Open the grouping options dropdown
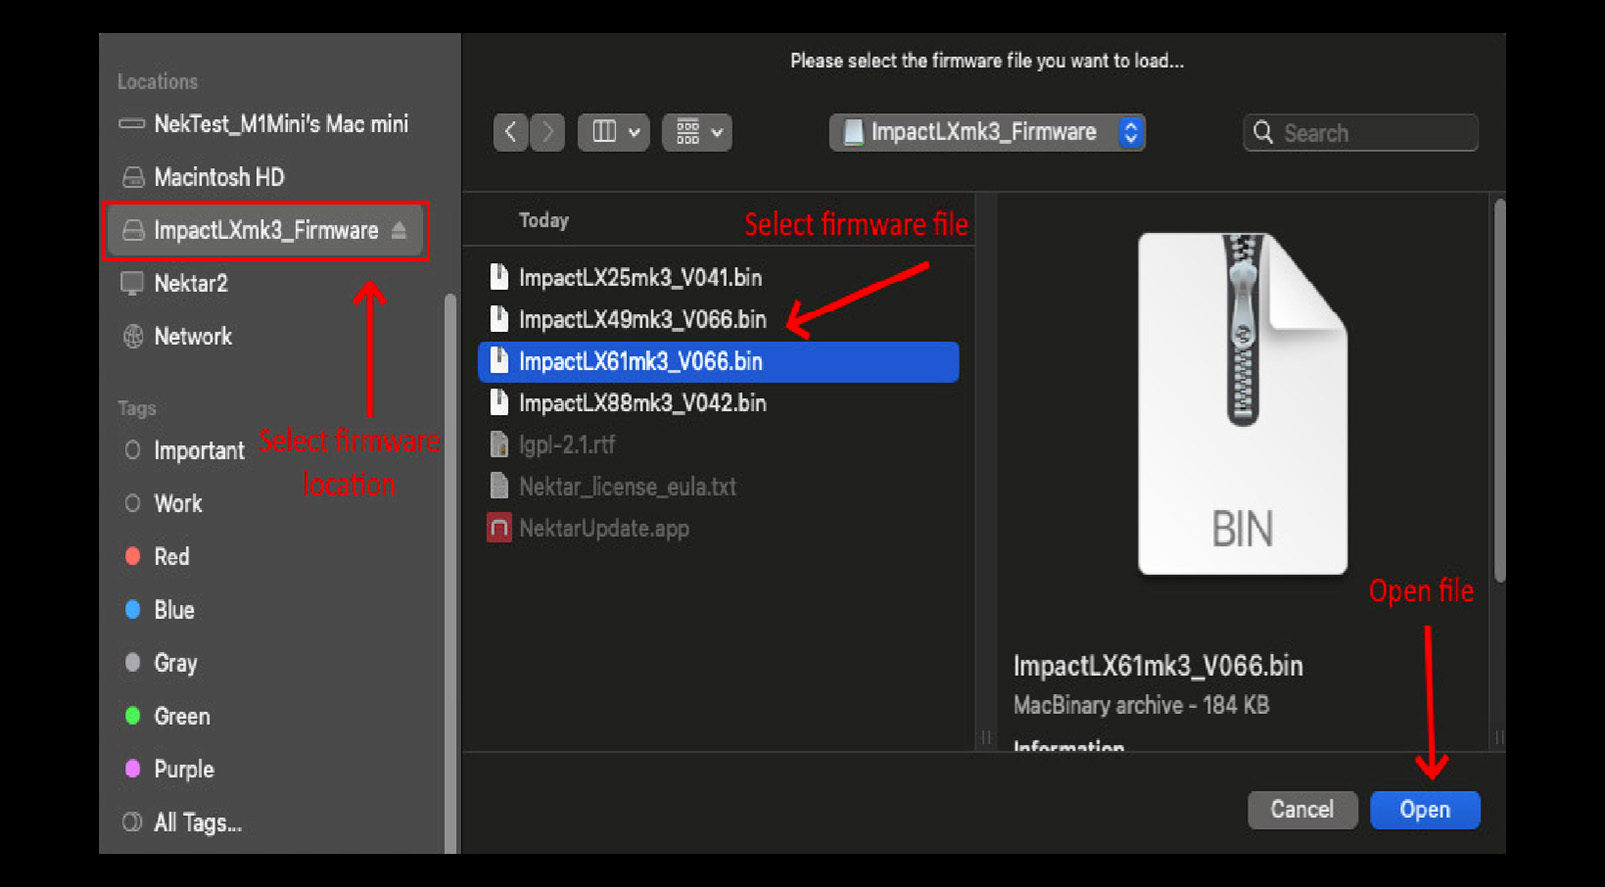Viewport: 1605px width, 887px height. pyautogui.click(x=697, y=132)
